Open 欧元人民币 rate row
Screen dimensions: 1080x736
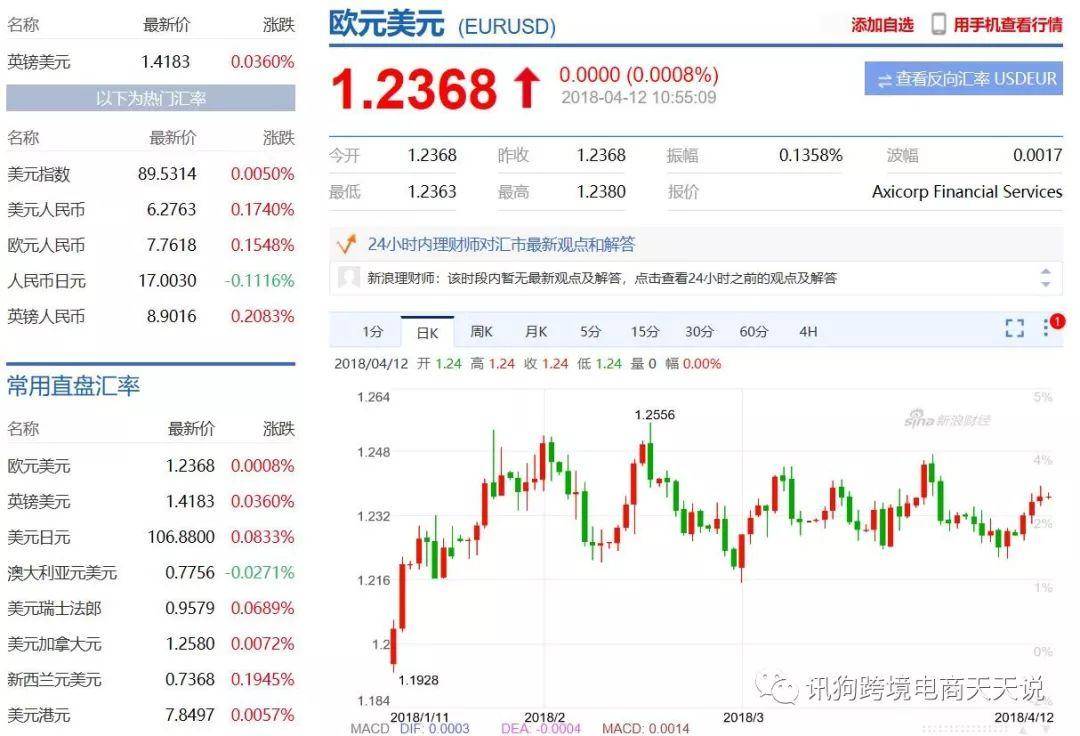click(151, 245)
